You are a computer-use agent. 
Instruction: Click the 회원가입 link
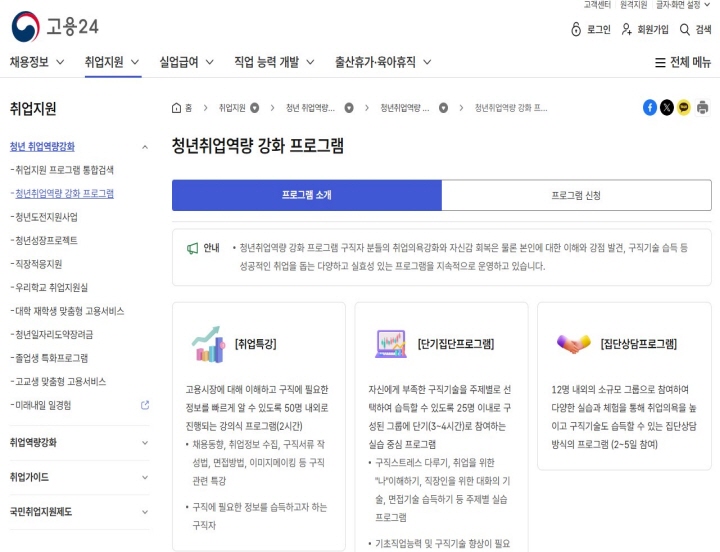point(653,30)
